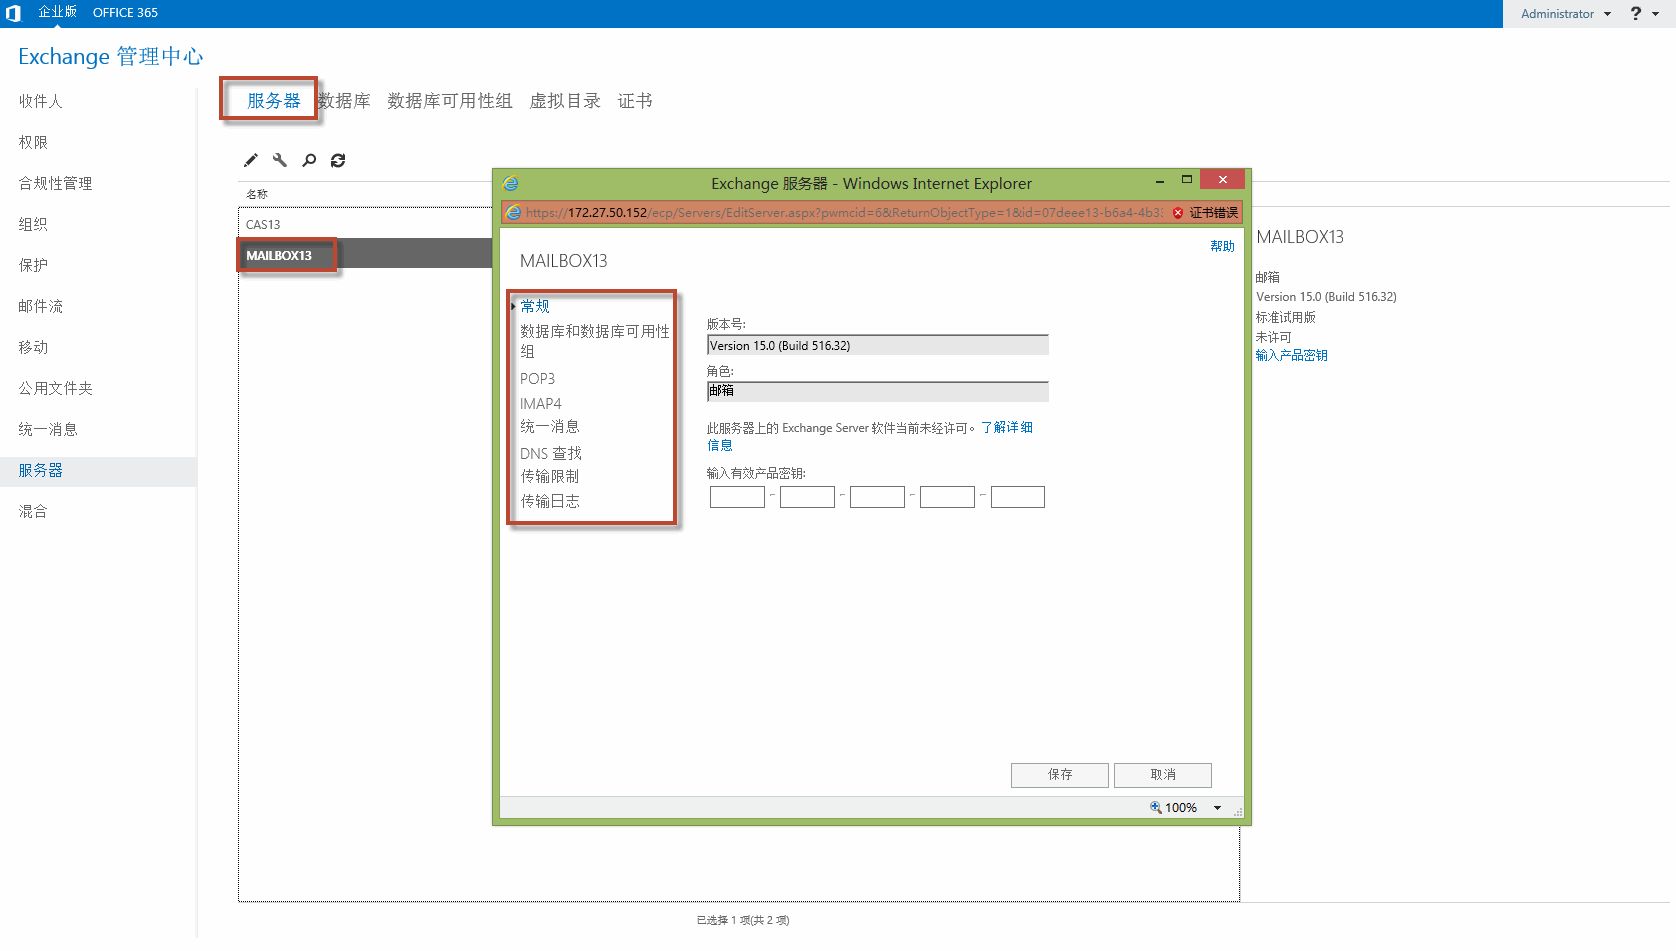1676x951 pixels.
Task: Click the Internet Explorer icon in popup title bar
Action: click(x=511, y=183)
